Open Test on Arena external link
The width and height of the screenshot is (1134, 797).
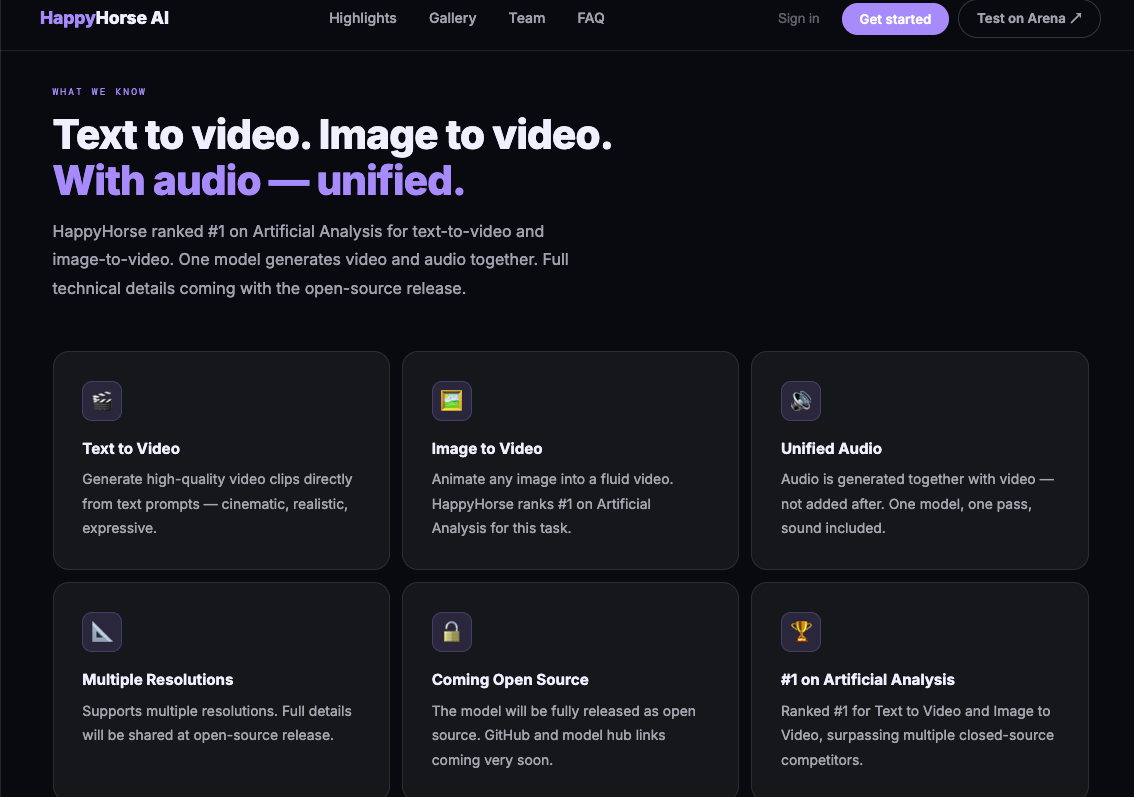(x=1029, y=19)
